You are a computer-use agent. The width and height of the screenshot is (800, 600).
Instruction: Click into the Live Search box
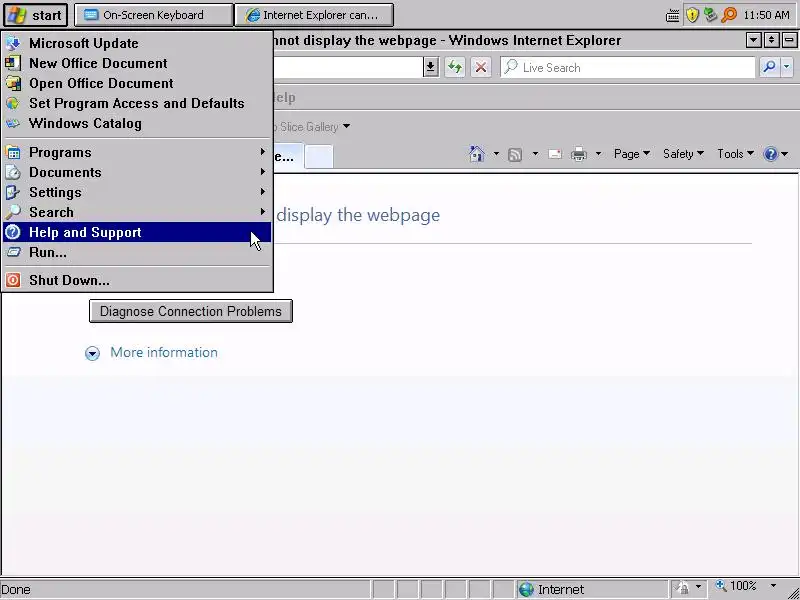tap(628, 67)
